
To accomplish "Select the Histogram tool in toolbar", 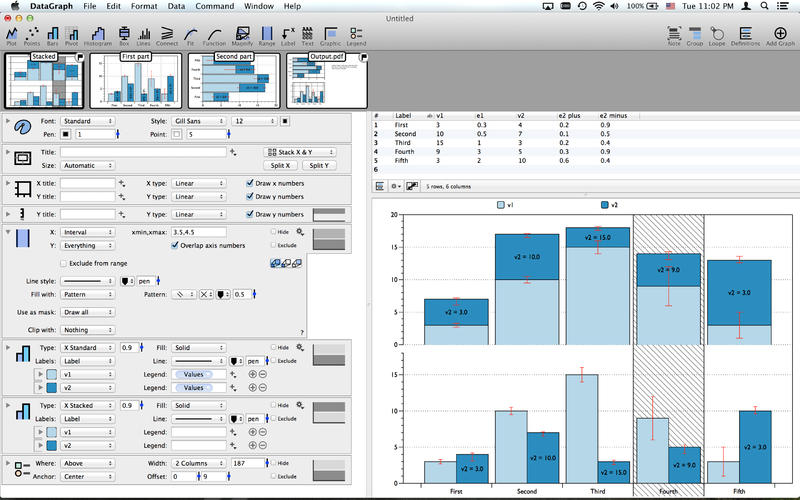I will (98, 36).
